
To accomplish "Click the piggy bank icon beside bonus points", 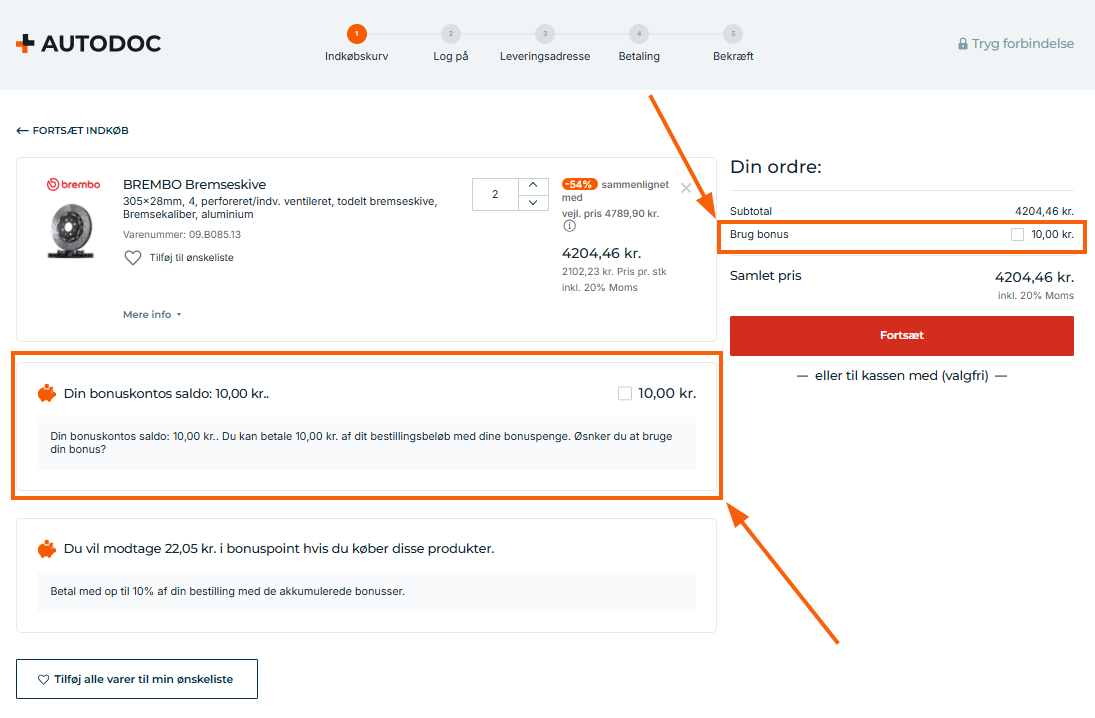I will point(47,549).
